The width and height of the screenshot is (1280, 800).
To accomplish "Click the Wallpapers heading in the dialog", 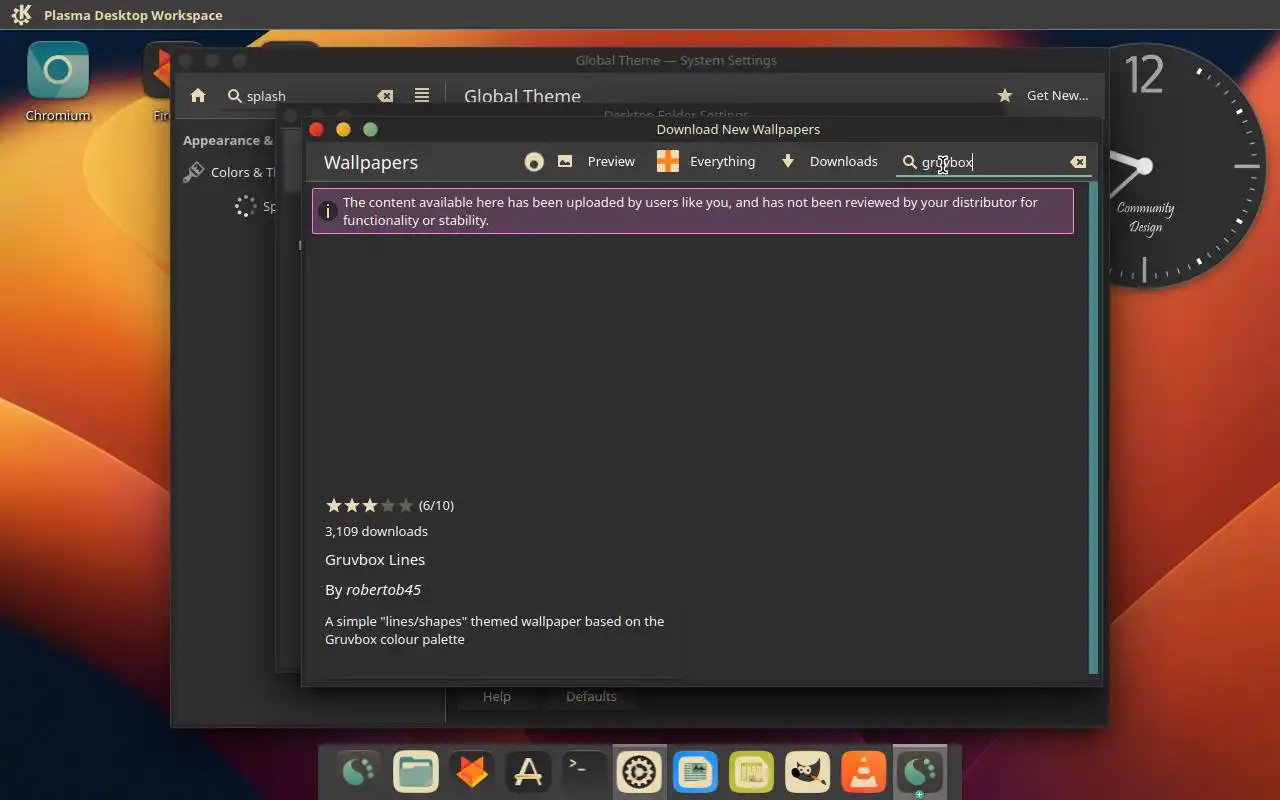I will 371,162.
